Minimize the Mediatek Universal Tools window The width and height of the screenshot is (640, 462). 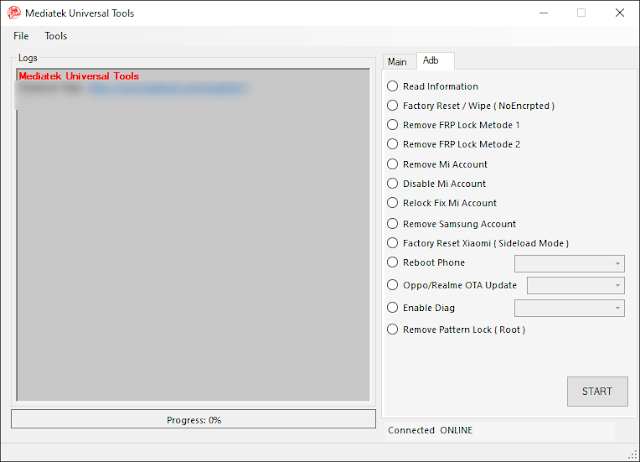(544, 13)
